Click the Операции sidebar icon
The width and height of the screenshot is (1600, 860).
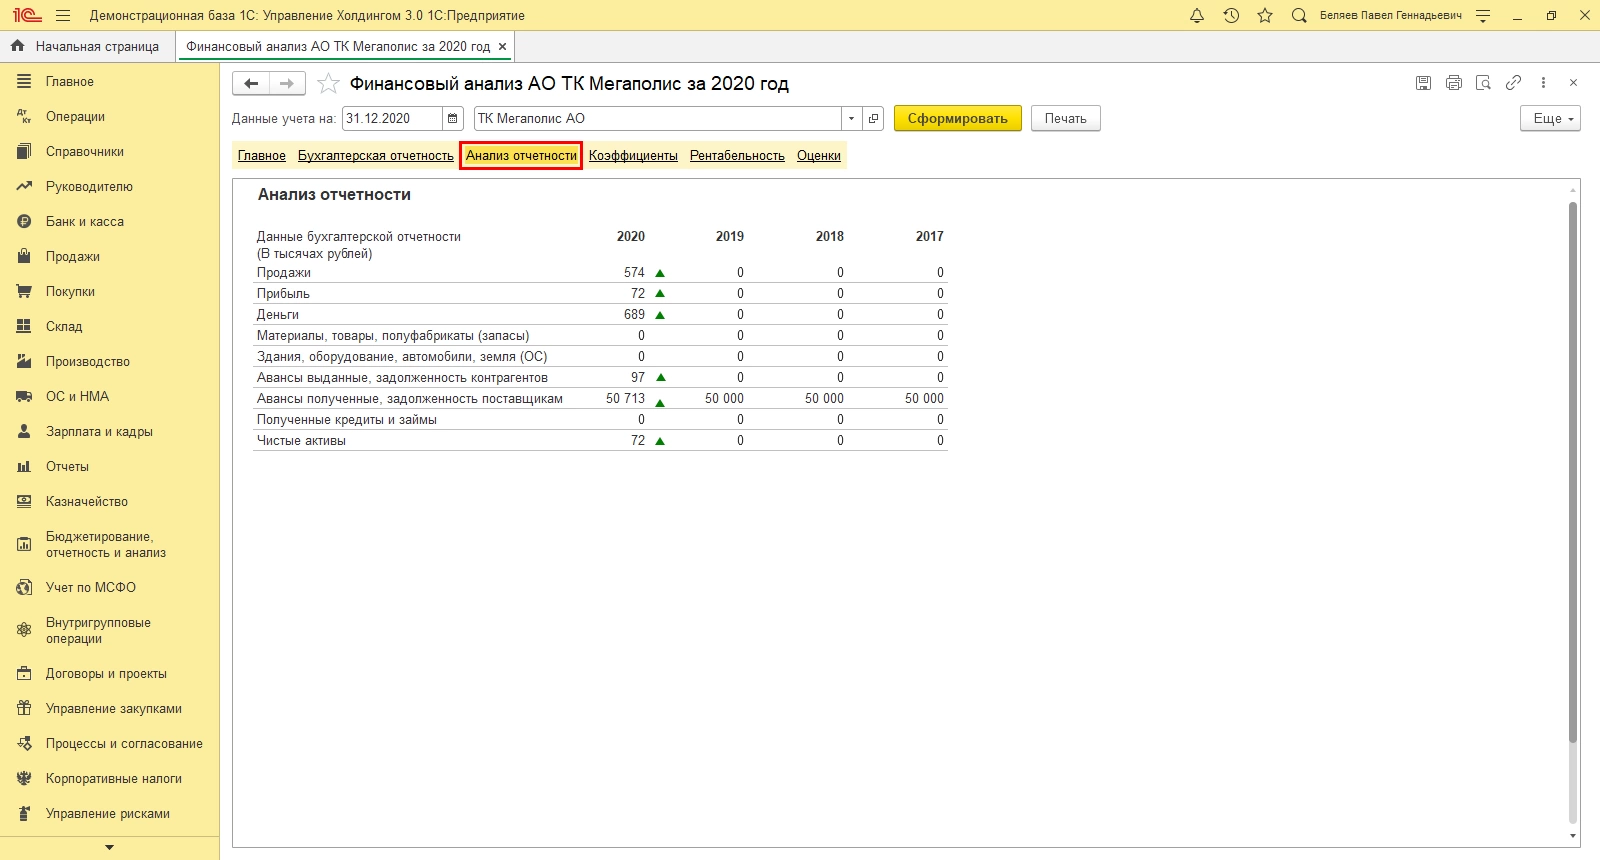point(24,117)
